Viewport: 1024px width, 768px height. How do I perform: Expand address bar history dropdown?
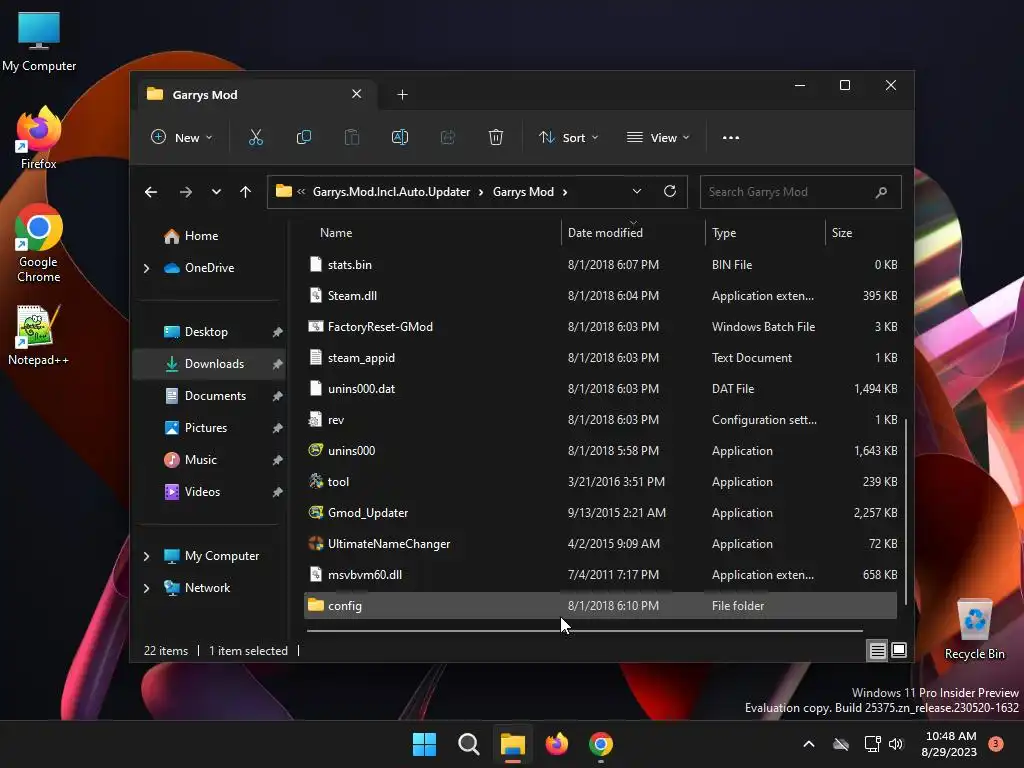(x=637, y=191)
